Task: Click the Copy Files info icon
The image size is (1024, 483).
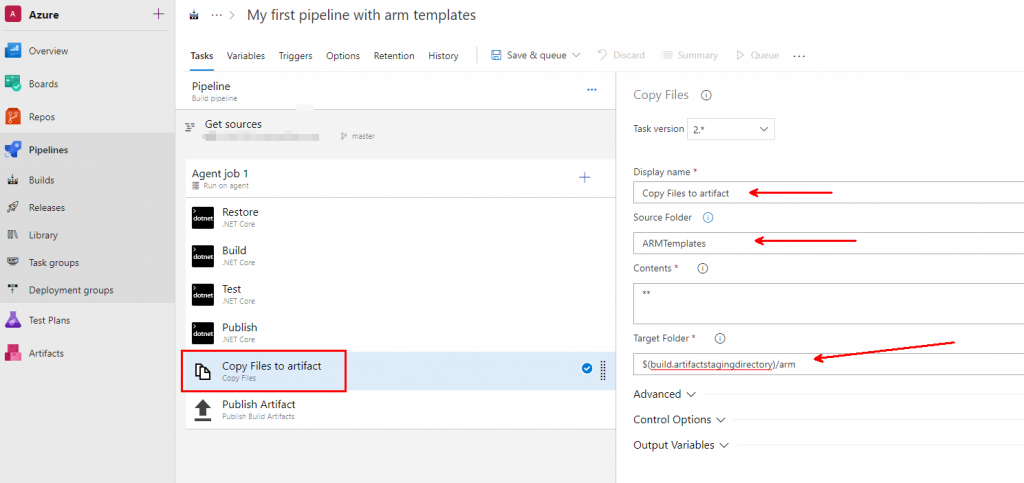Action: click(x=706, y=95)
